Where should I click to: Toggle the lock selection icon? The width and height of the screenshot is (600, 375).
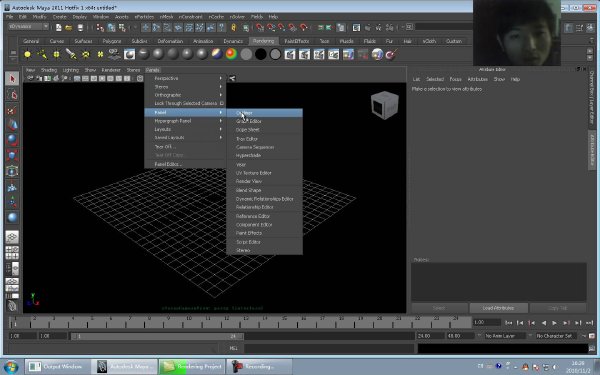click(x=233, y=28)
